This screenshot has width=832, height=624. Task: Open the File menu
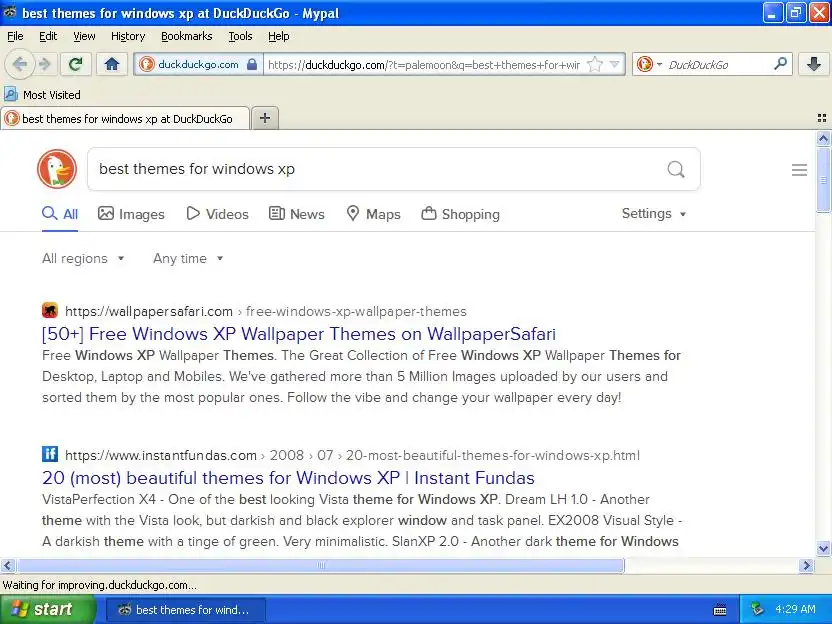point(15,36)
